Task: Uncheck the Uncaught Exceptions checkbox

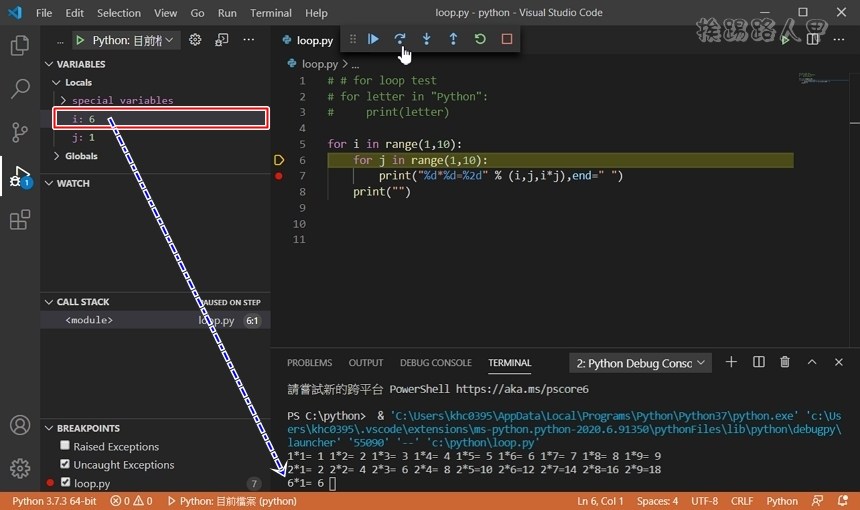Action: click(65, 464)
